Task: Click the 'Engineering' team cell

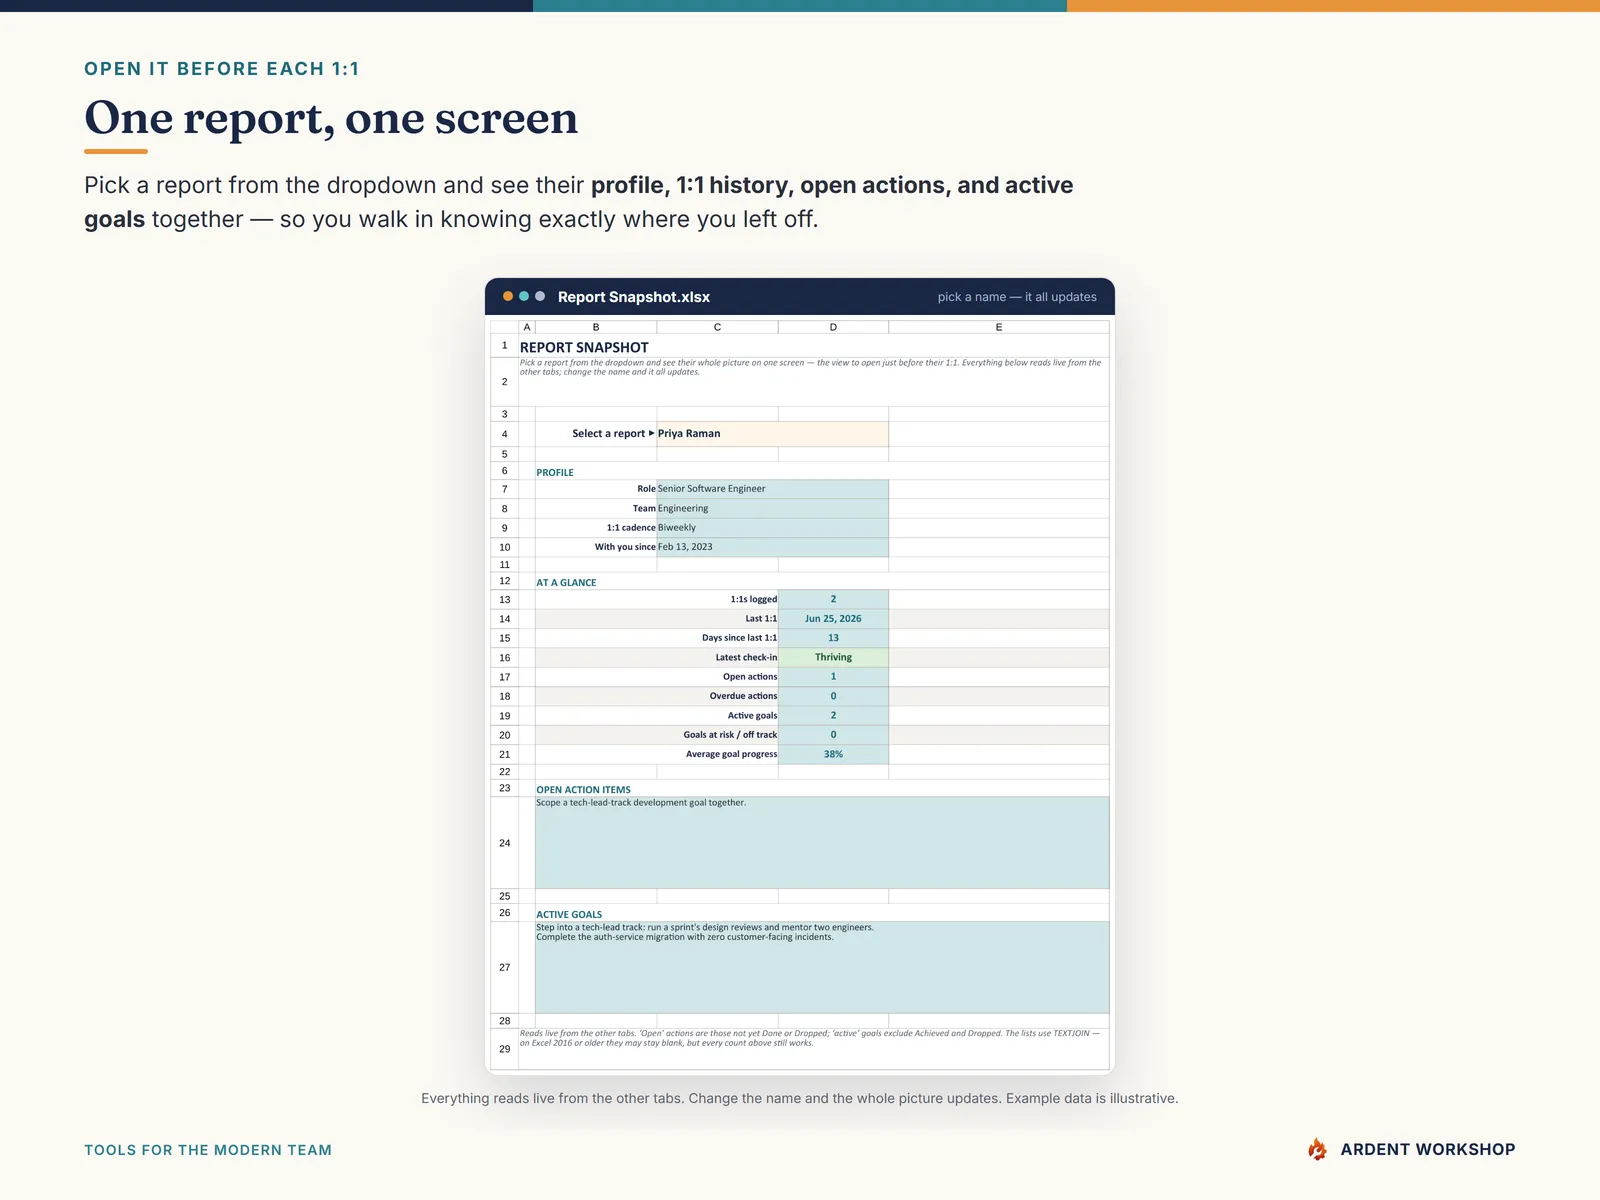Action: 772,508
